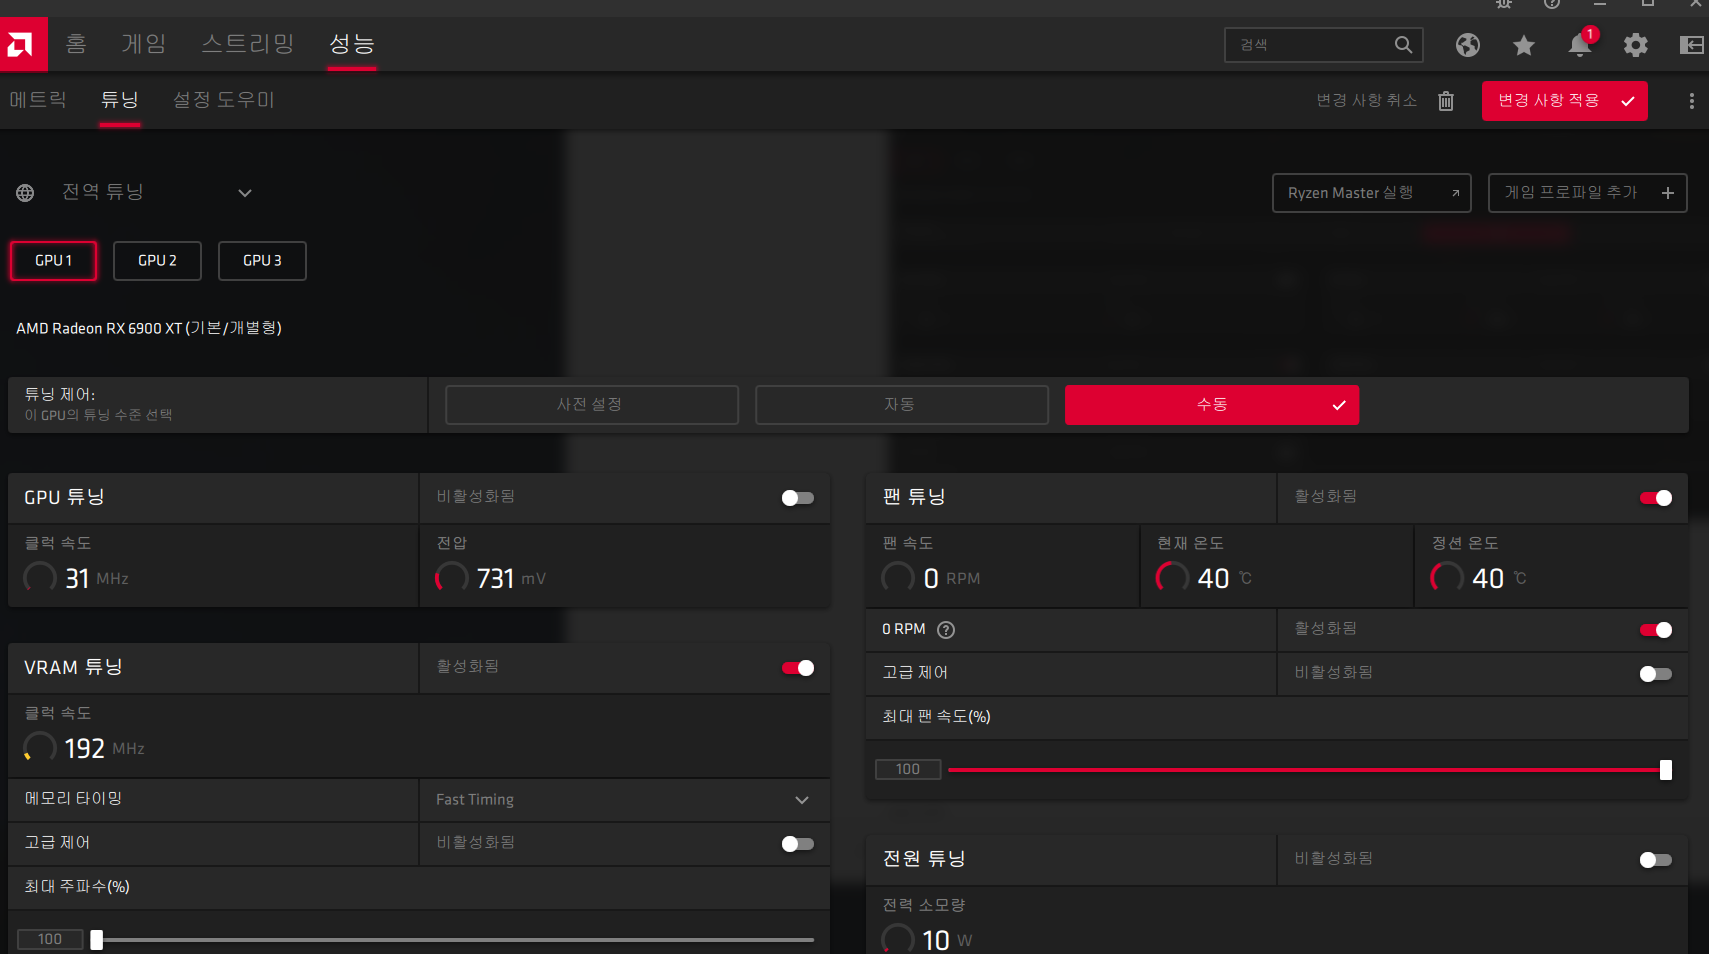Click the AMD Radeon RX 6900 XT label
Image resolution: width=1709 pixels, height=954 pixels.
pyautogui.click(x=149, y=328)
